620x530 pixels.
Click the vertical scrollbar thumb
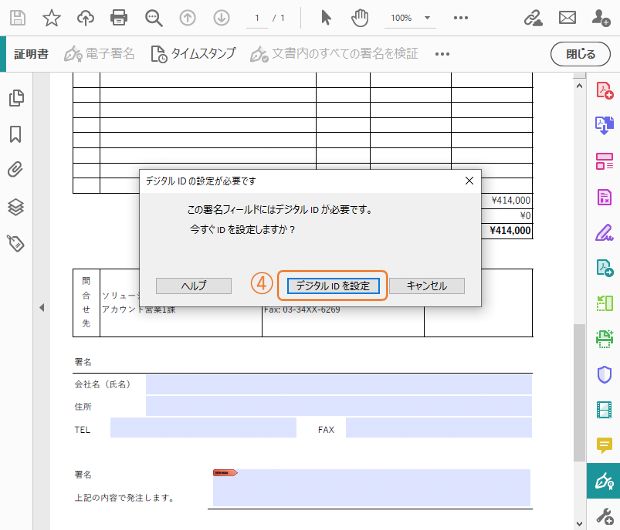(579, 392)
